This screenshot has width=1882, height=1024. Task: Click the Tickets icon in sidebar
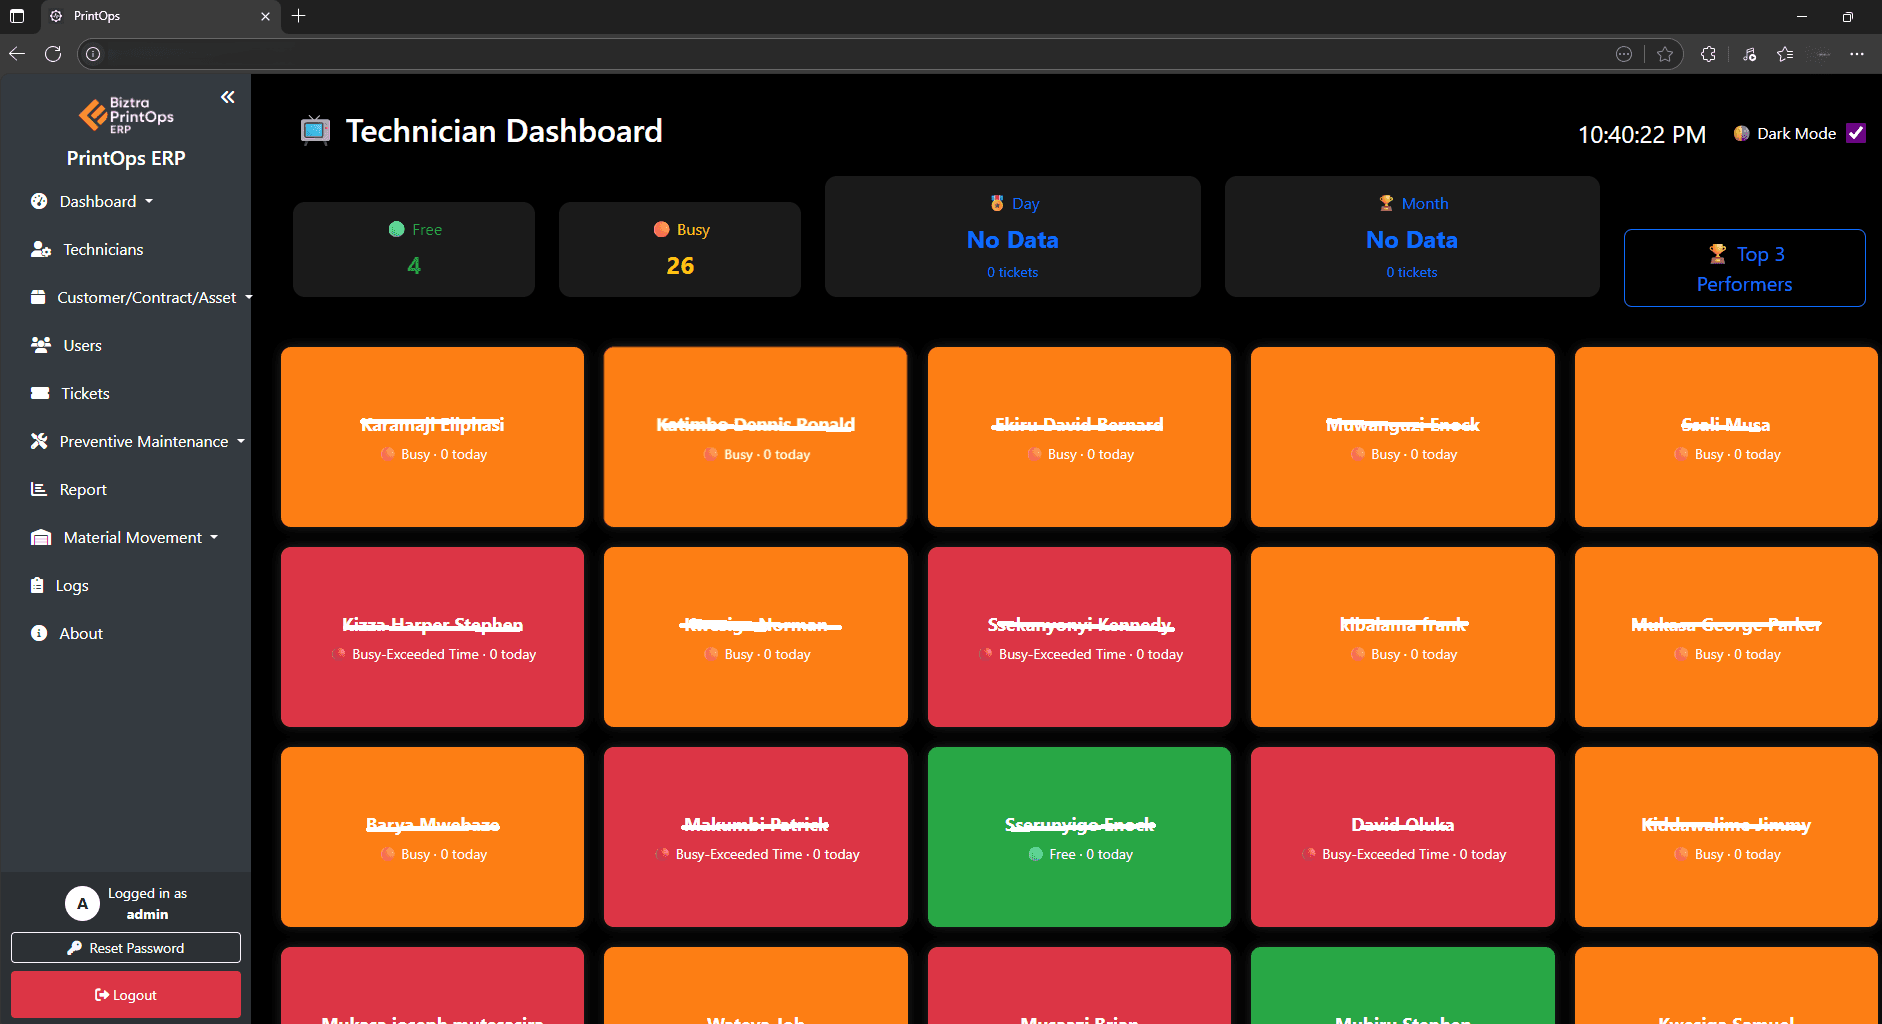[x=40, y=393]
